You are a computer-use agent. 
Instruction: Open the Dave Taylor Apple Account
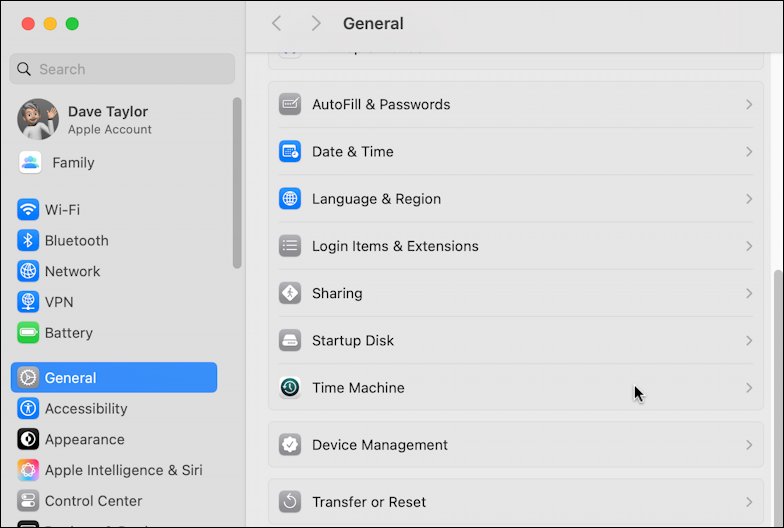point(114,119)
